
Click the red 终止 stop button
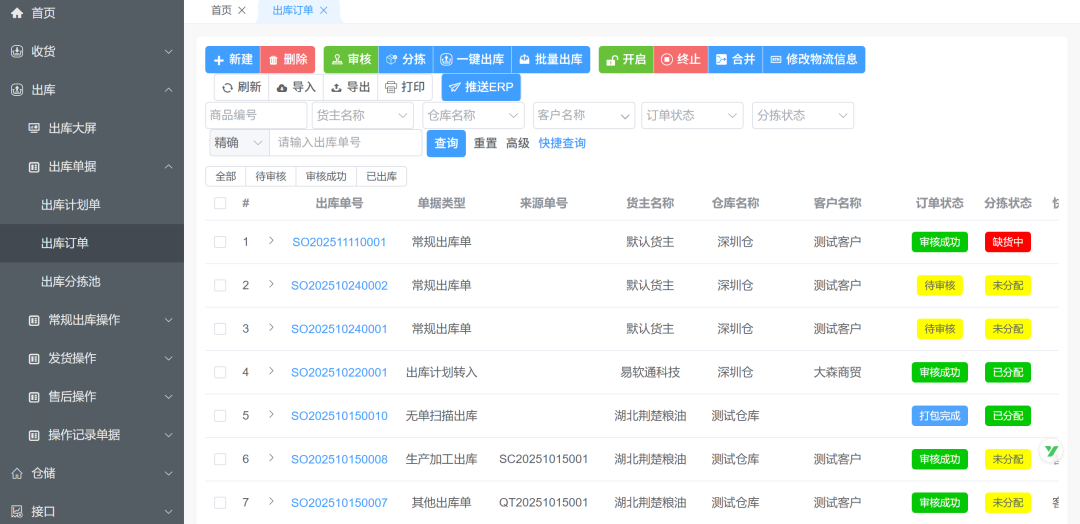pyautogui.click(x=680, y=60)
